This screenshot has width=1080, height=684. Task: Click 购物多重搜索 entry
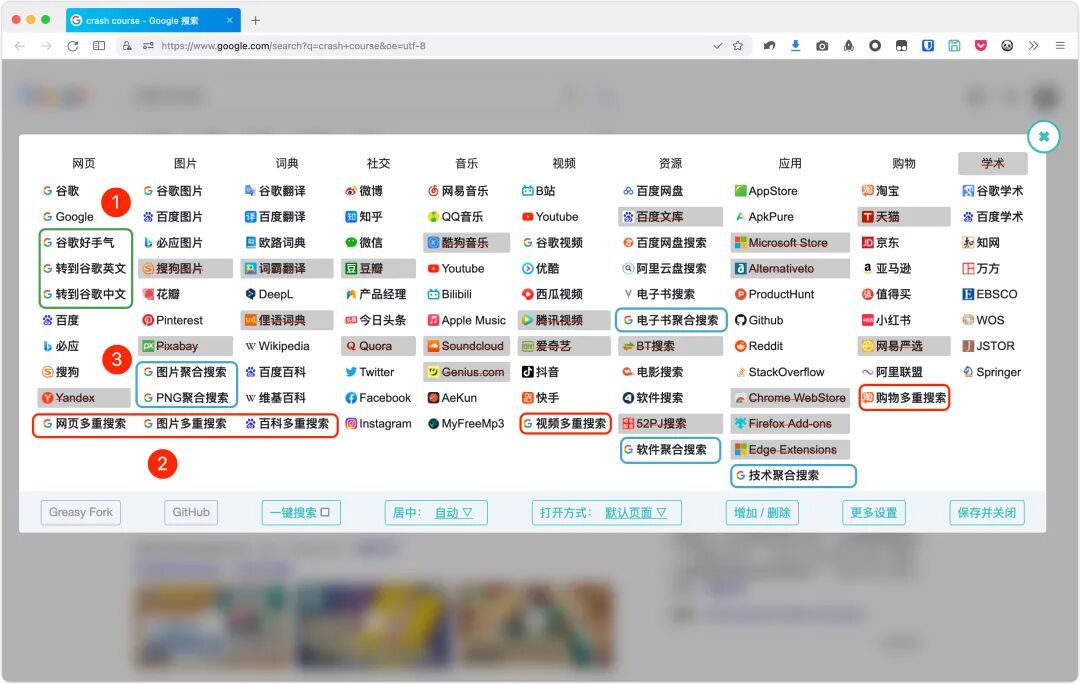pyautogui.click(x=904, y=397)
